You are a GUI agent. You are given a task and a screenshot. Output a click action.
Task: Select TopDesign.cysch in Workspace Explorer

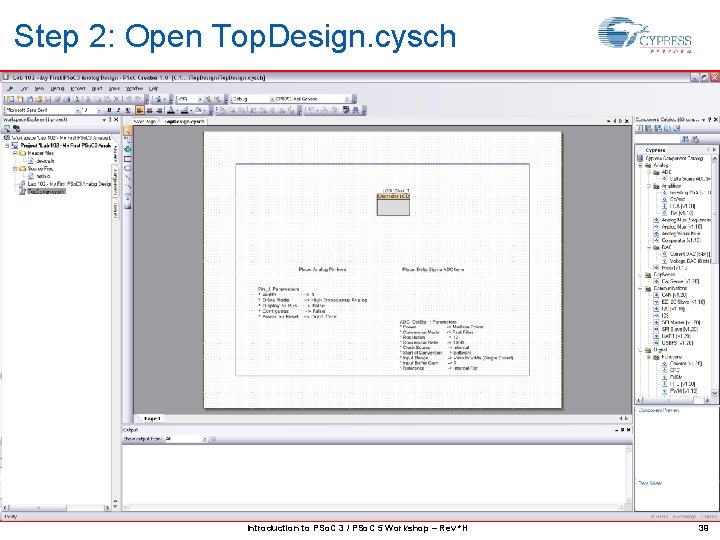[45, 191]
